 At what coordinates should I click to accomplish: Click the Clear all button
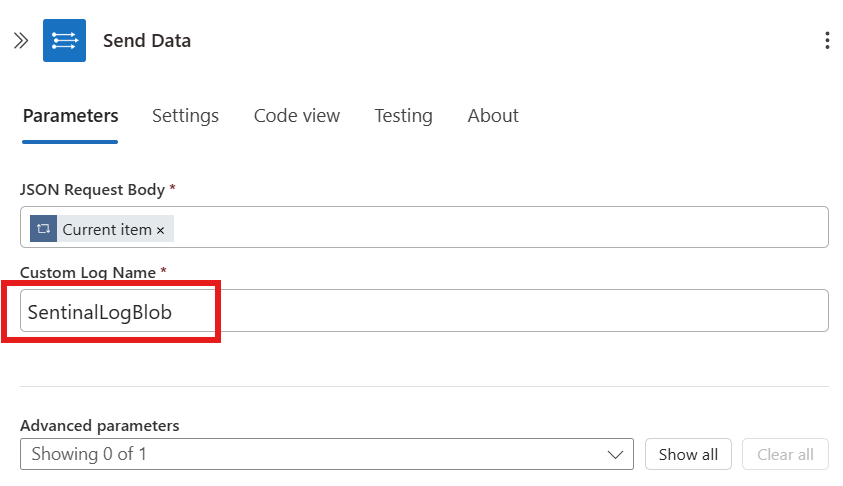(x=785, y=454)
